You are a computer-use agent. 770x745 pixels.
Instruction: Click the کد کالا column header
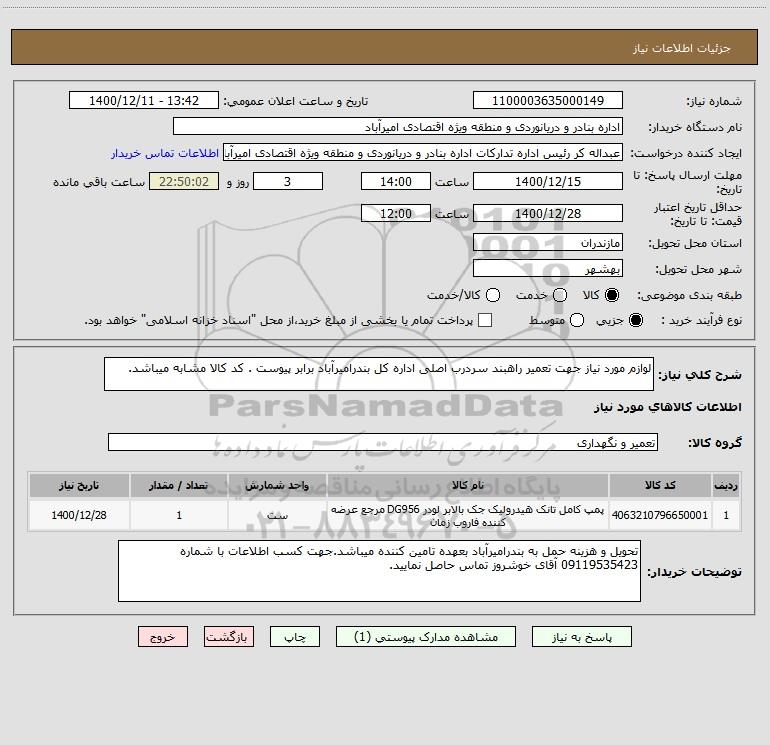coord(660,485)
